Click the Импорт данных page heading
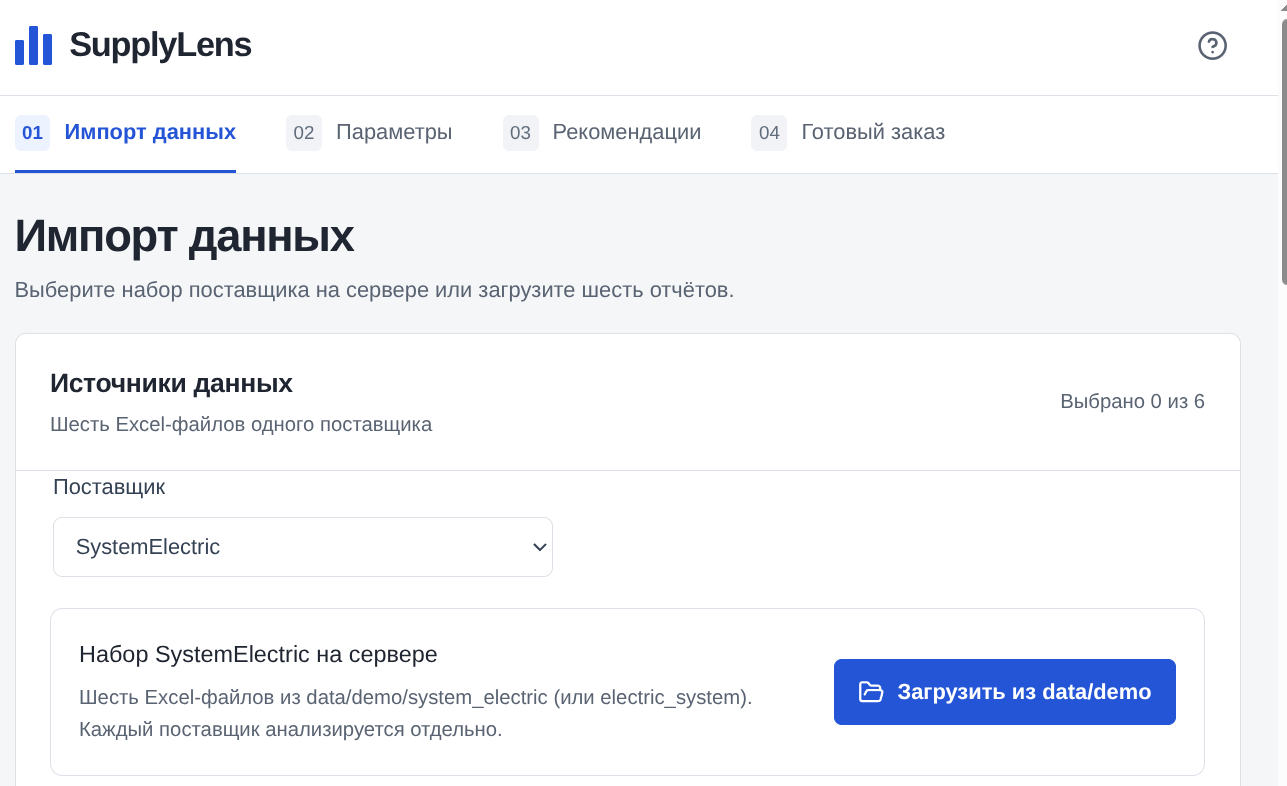Screen dimensions: 1287x786 pyautogui.click(x=185, y=236)
